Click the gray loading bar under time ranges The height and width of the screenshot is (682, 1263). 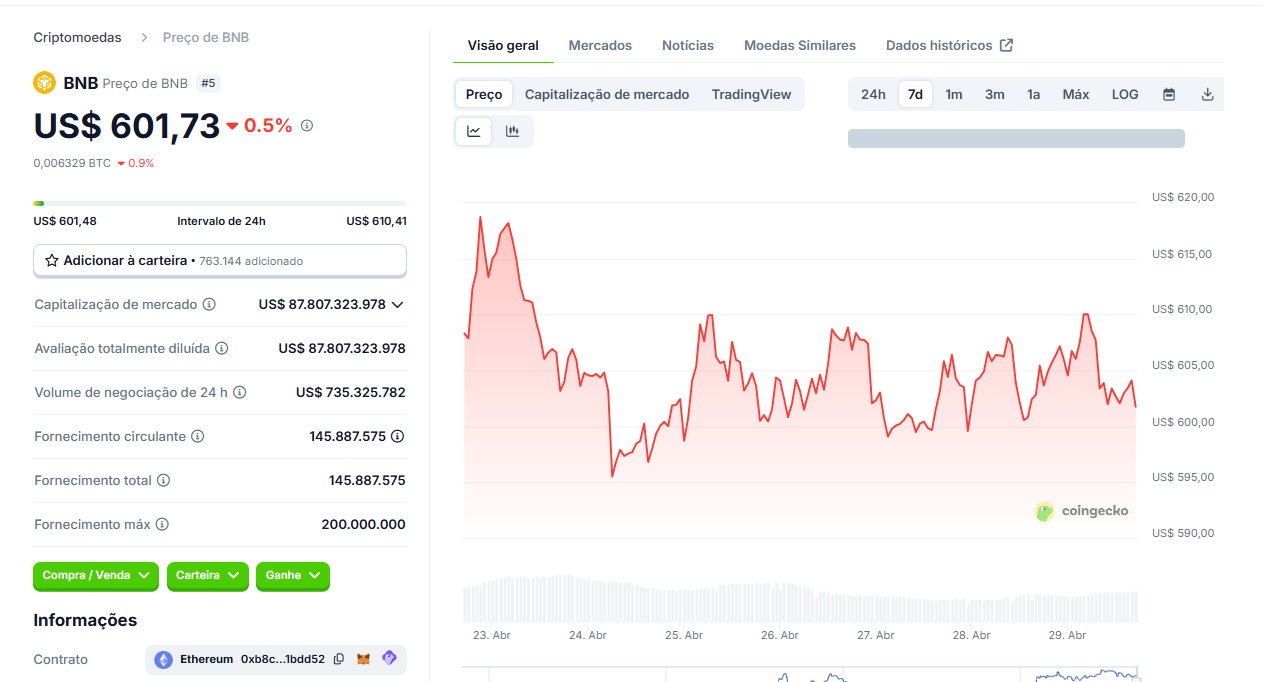1016,138
